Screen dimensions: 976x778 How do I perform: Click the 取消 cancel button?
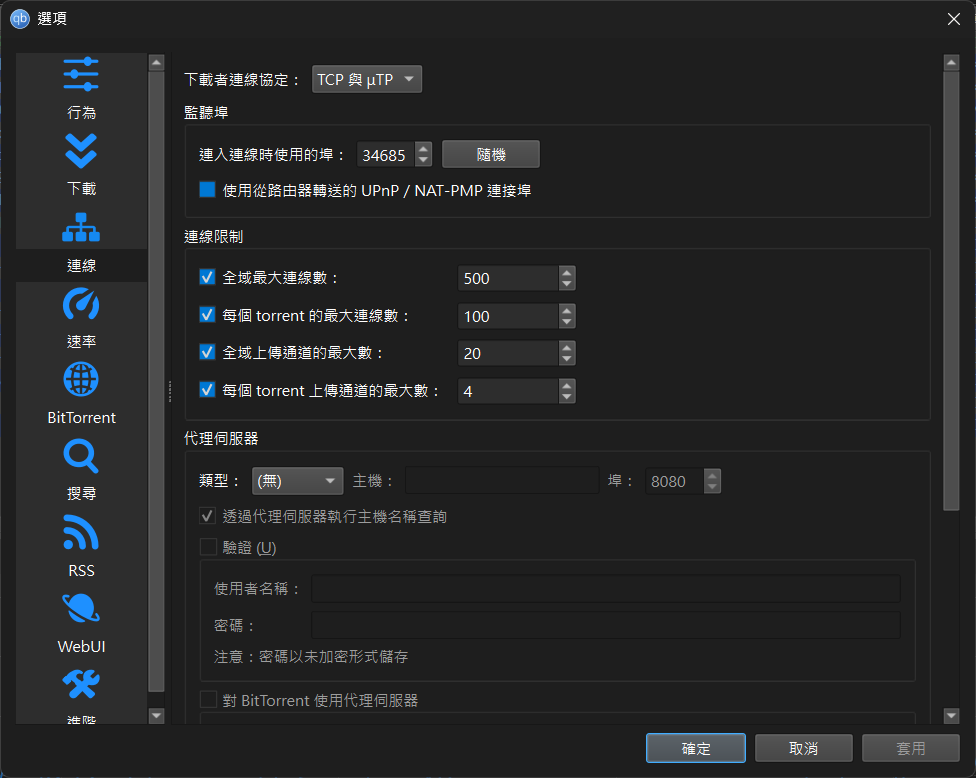click(x=804, y=748)
